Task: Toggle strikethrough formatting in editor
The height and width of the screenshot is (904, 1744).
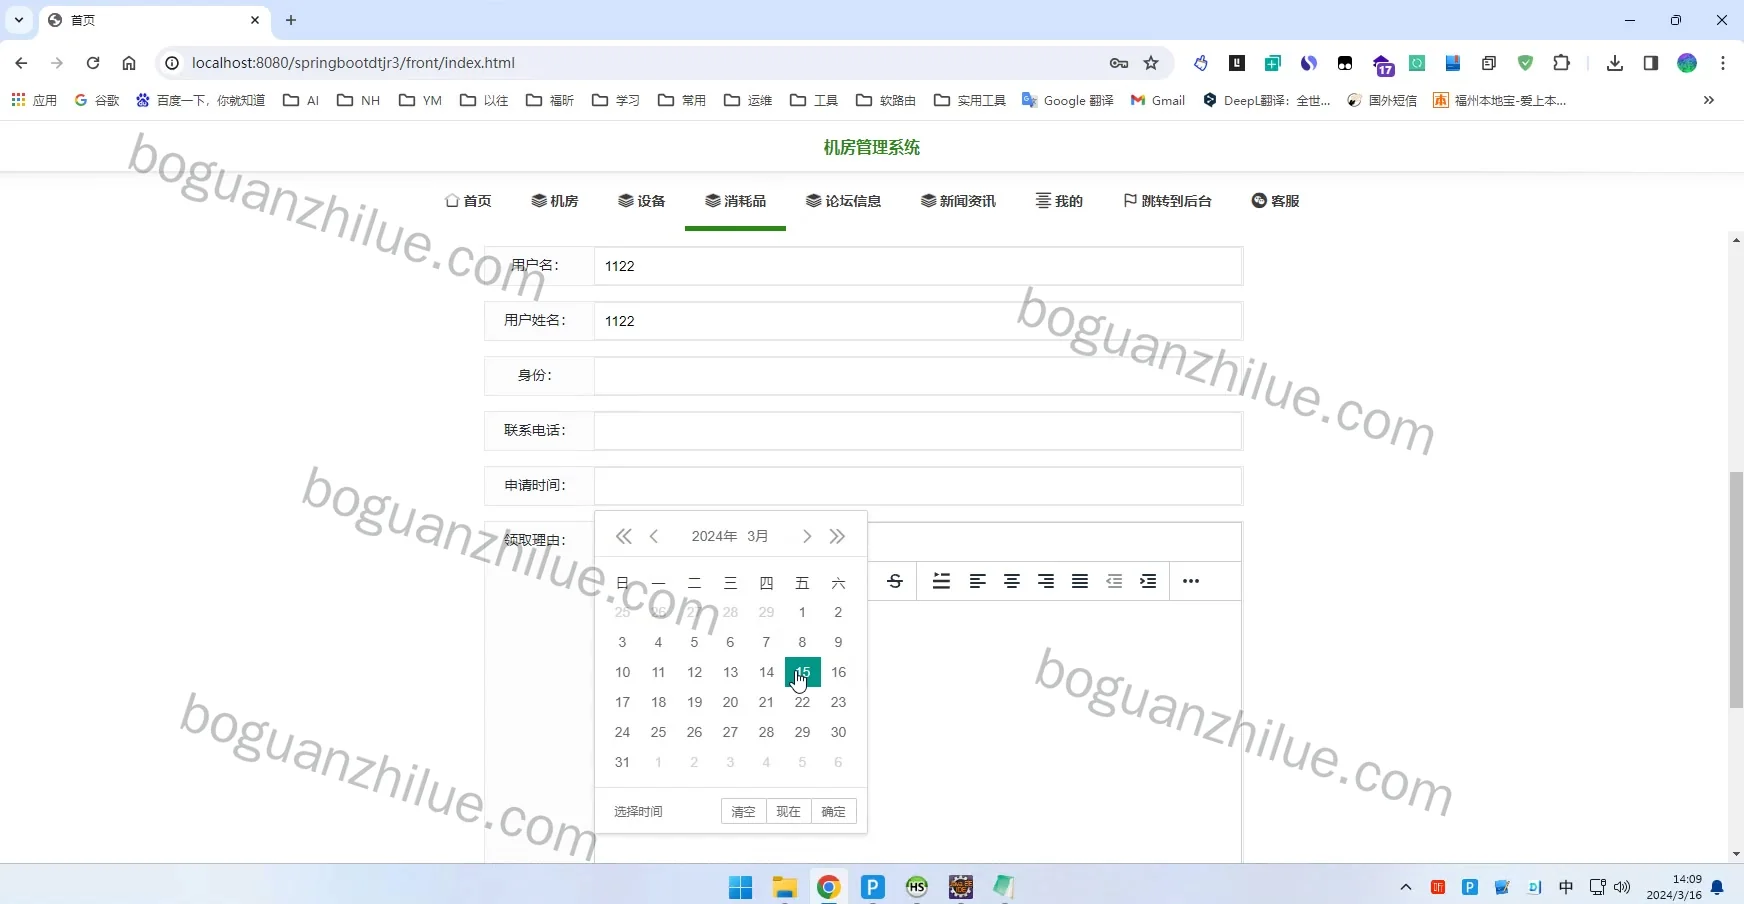Action: pos(895,581)
